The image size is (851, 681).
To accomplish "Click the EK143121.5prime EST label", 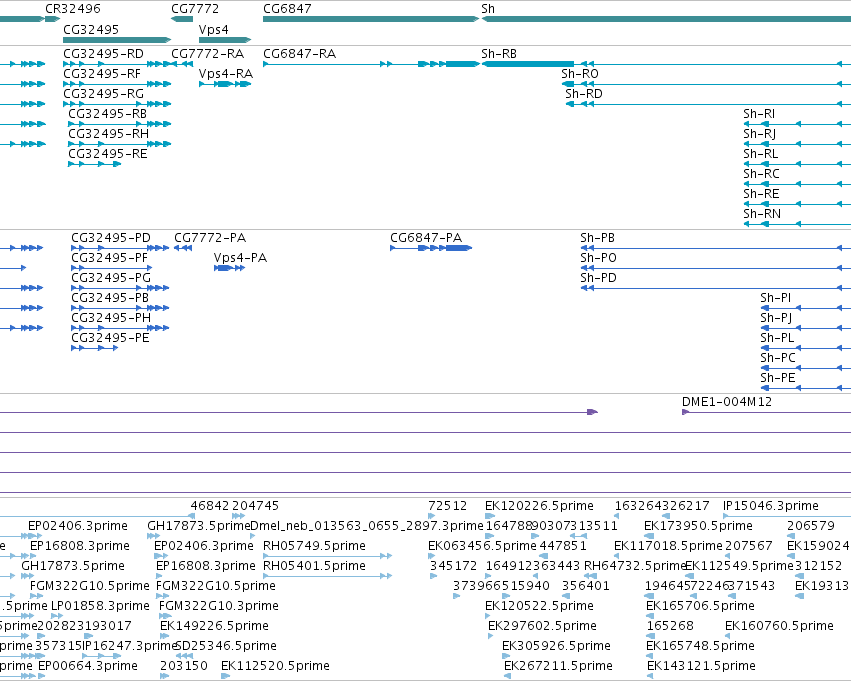I will coord(701,666).
